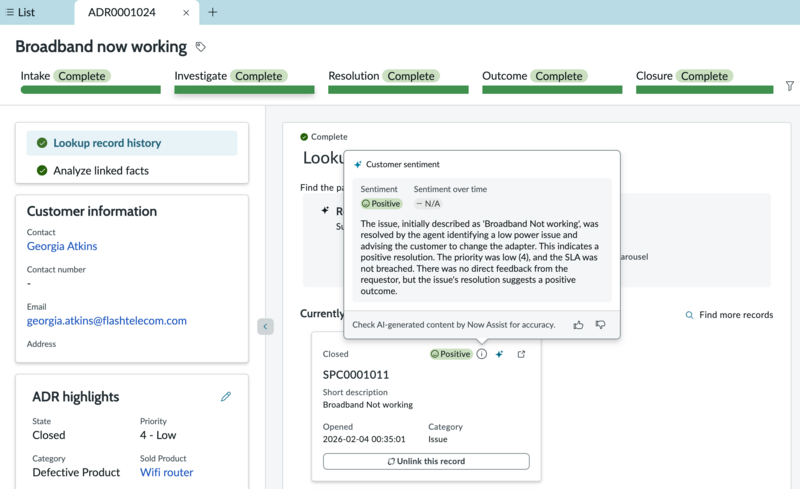Click the Positive badge in sentiment popup
The width and height of the screenshot is (800, 489).
[381, 204]
